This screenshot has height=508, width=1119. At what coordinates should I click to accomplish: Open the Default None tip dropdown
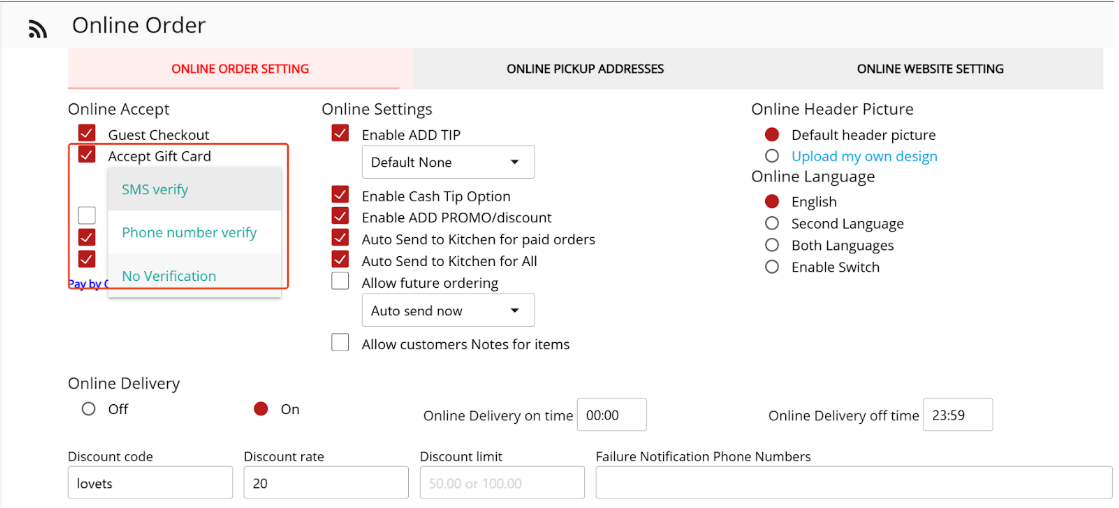point(448,162)
